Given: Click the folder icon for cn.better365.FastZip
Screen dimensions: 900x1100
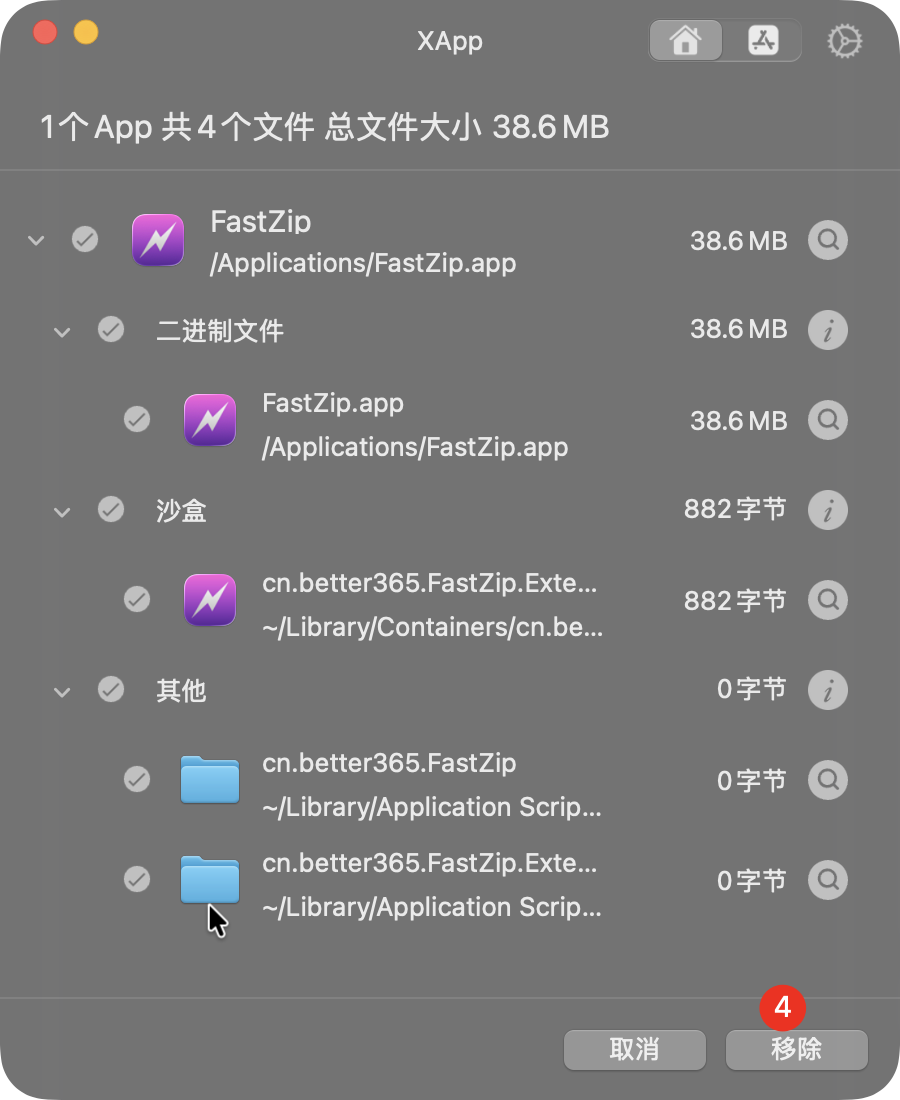Looking at the screenshot, I should pos(209,780).
